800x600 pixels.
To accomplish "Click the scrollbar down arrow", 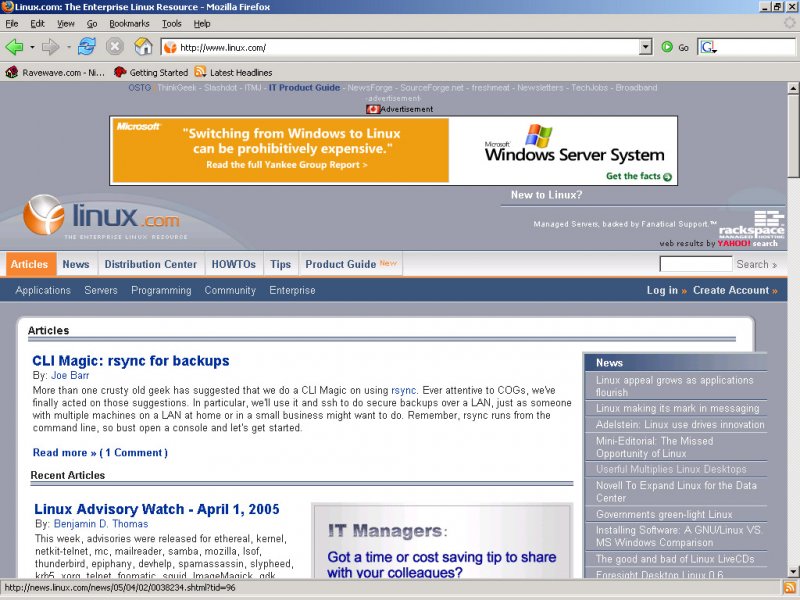I will [793, 571].
